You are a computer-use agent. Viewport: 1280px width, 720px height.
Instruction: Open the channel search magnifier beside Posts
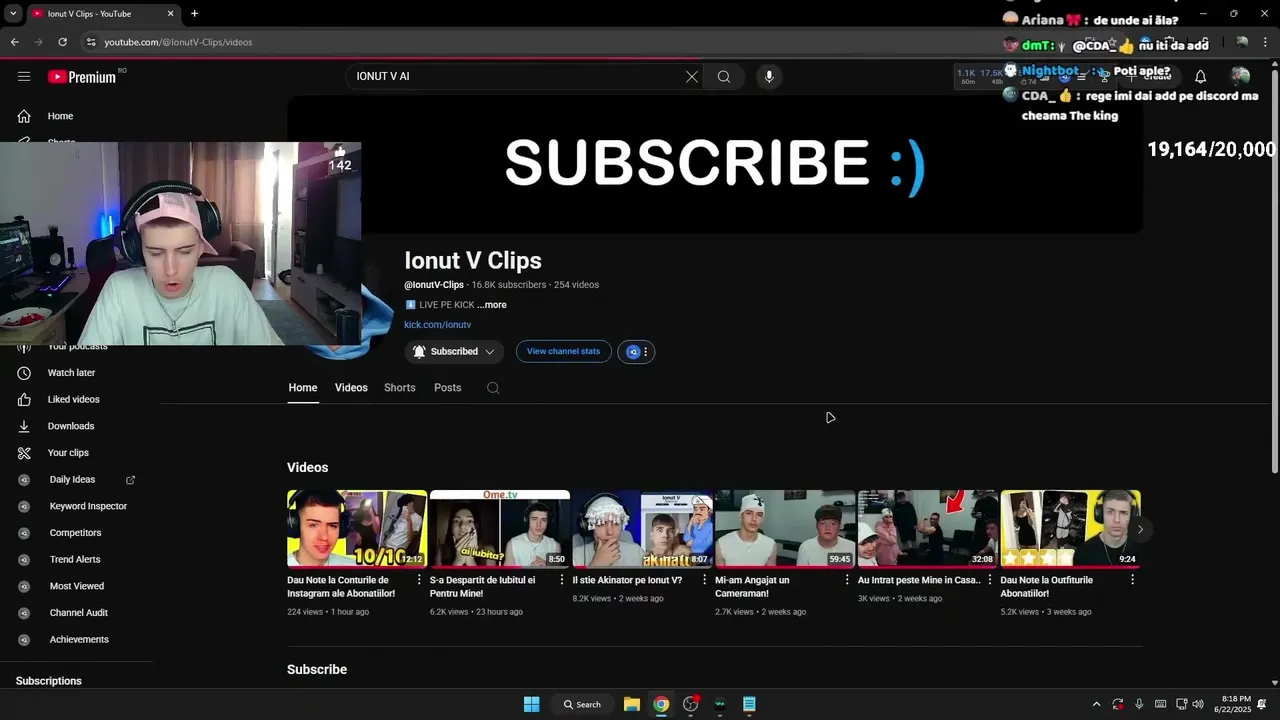coord(493,388)
